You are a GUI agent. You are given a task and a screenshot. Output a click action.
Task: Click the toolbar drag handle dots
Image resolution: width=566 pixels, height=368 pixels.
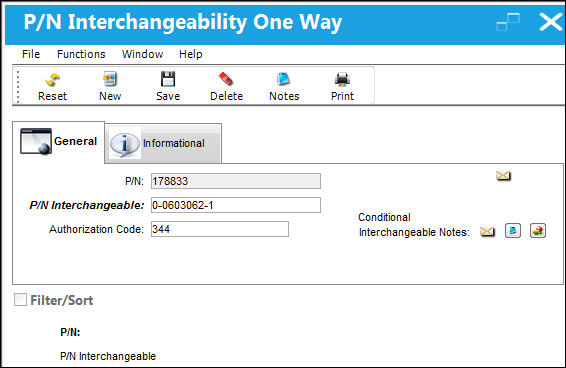18,87
